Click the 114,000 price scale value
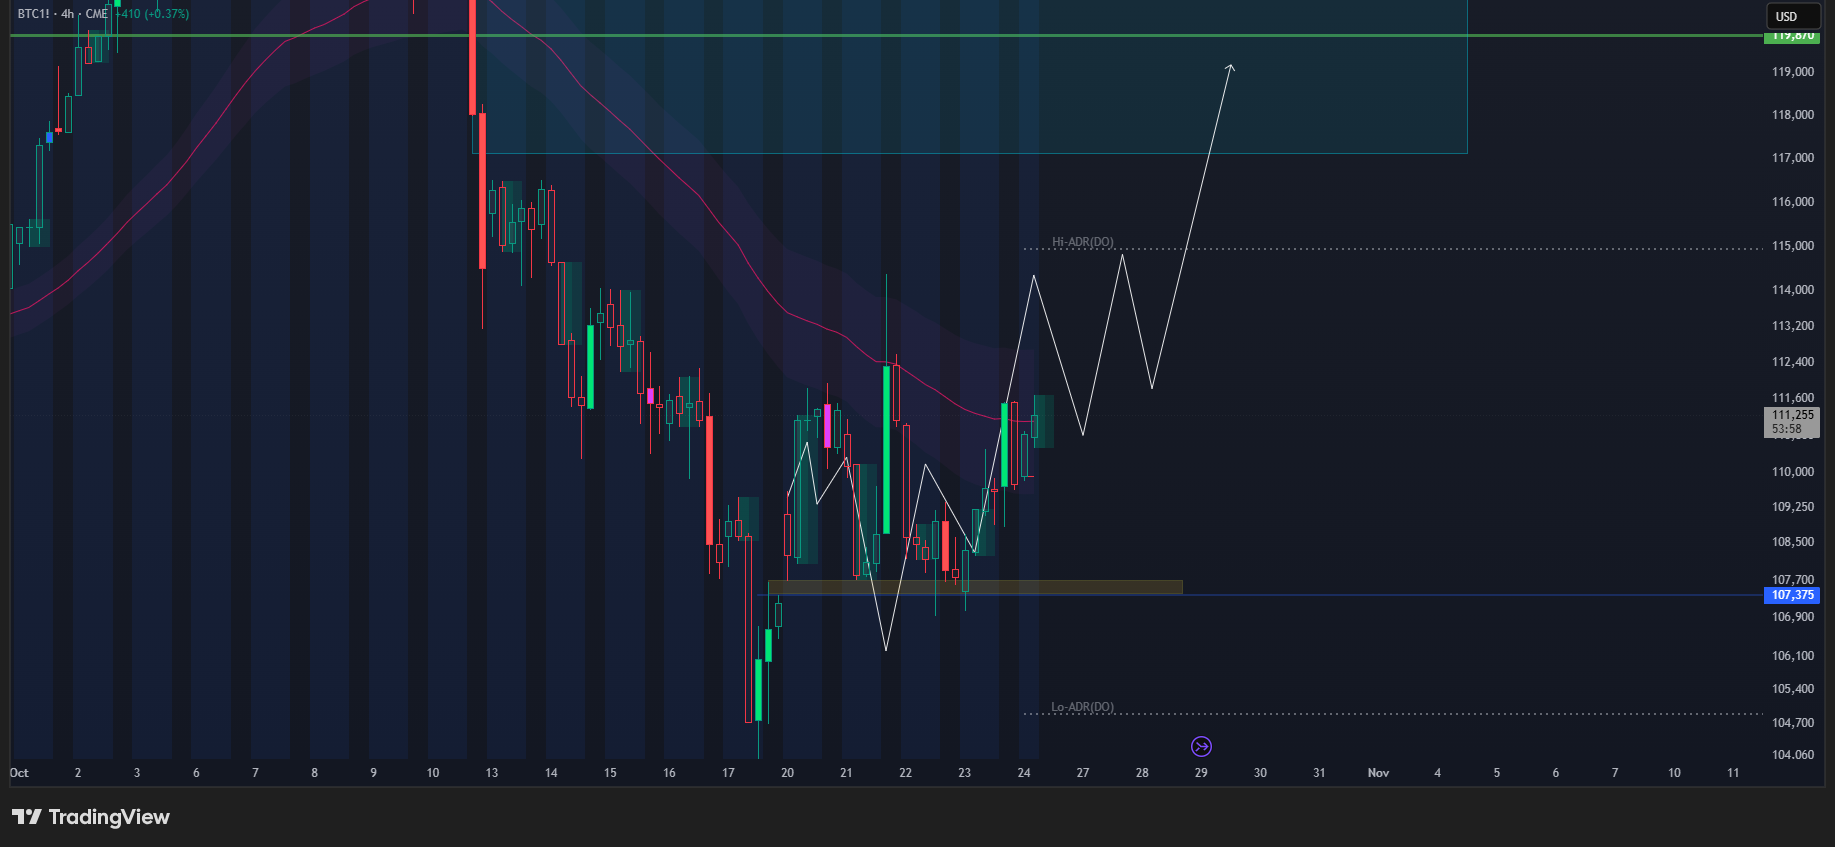This screenshot has width=1835, height=847. [1793, 290]
